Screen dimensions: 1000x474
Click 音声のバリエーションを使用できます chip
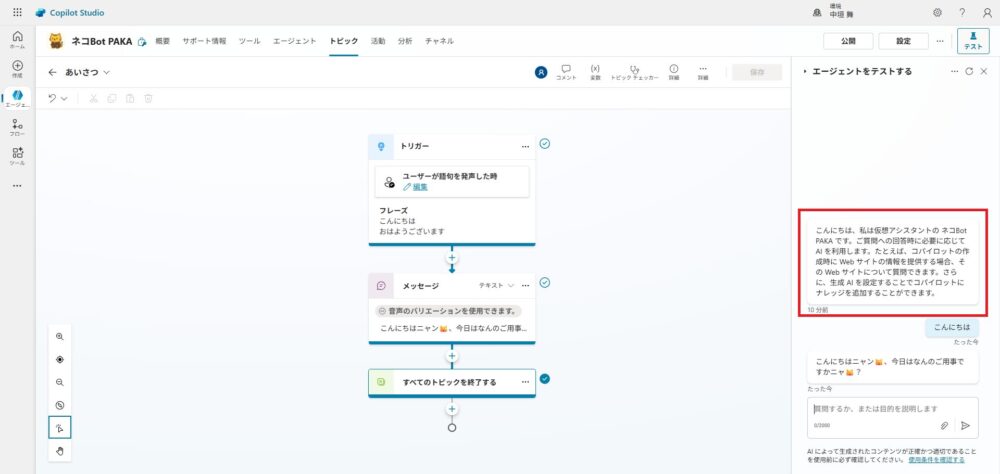[448, 311]
